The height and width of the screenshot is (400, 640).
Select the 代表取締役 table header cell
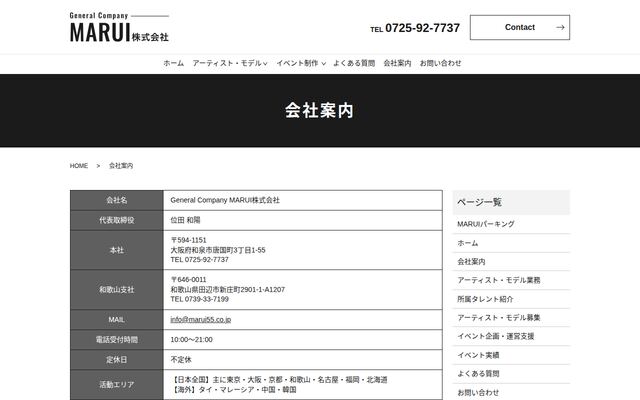(117, 220)
